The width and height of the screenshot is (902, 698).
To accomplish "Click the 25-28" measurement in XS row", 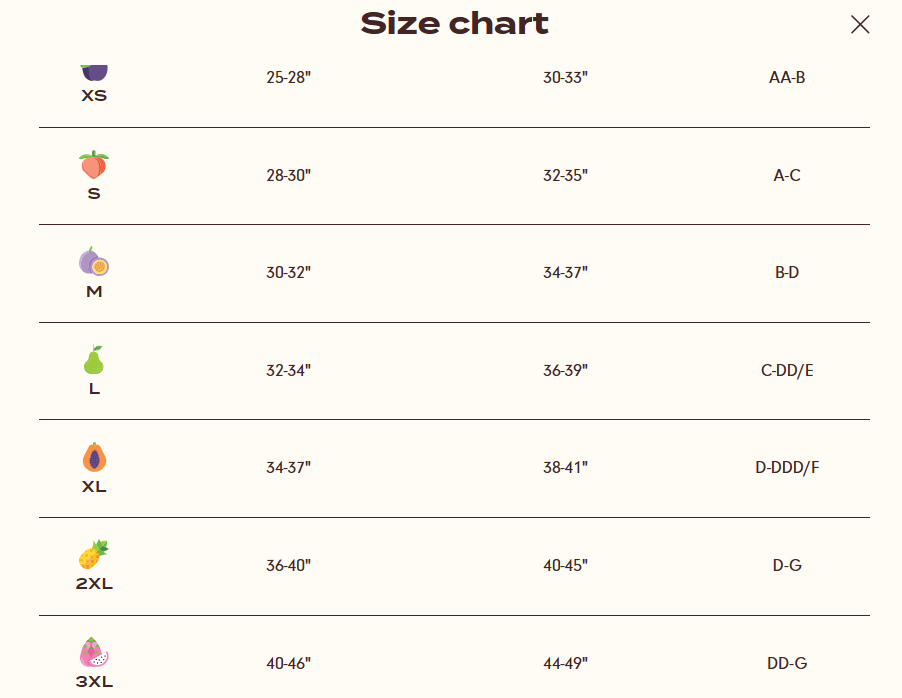I will (x=289, y=77).
